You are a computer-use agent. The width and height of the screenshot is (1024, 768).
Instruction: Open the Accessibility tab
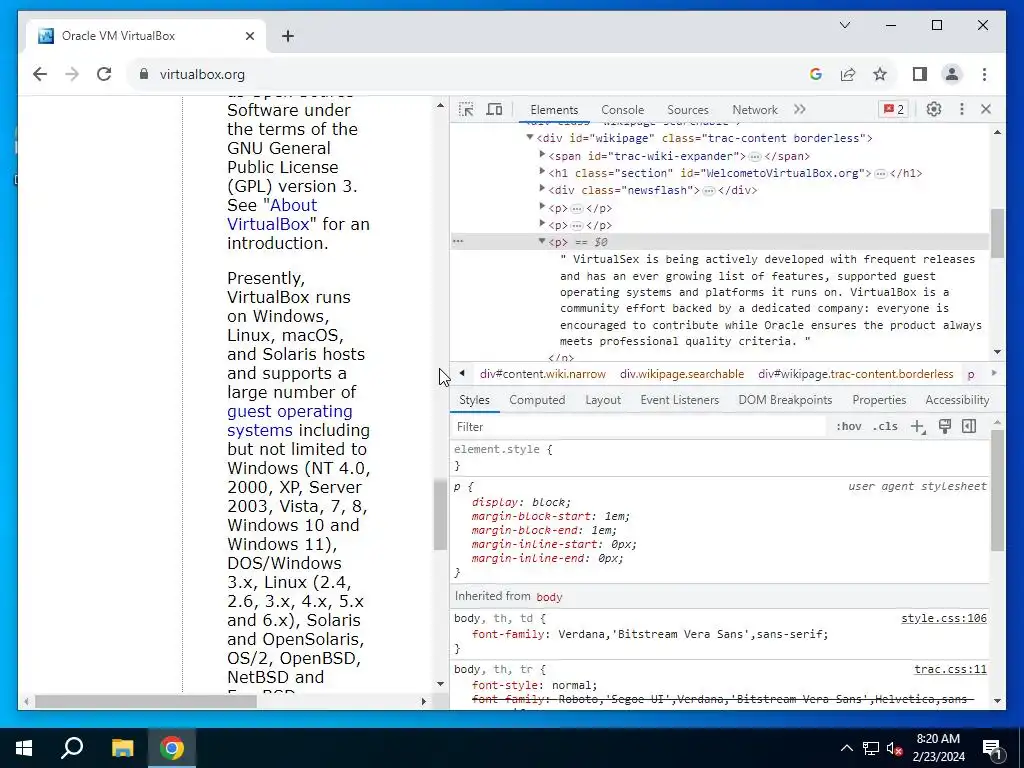(957, 400)
